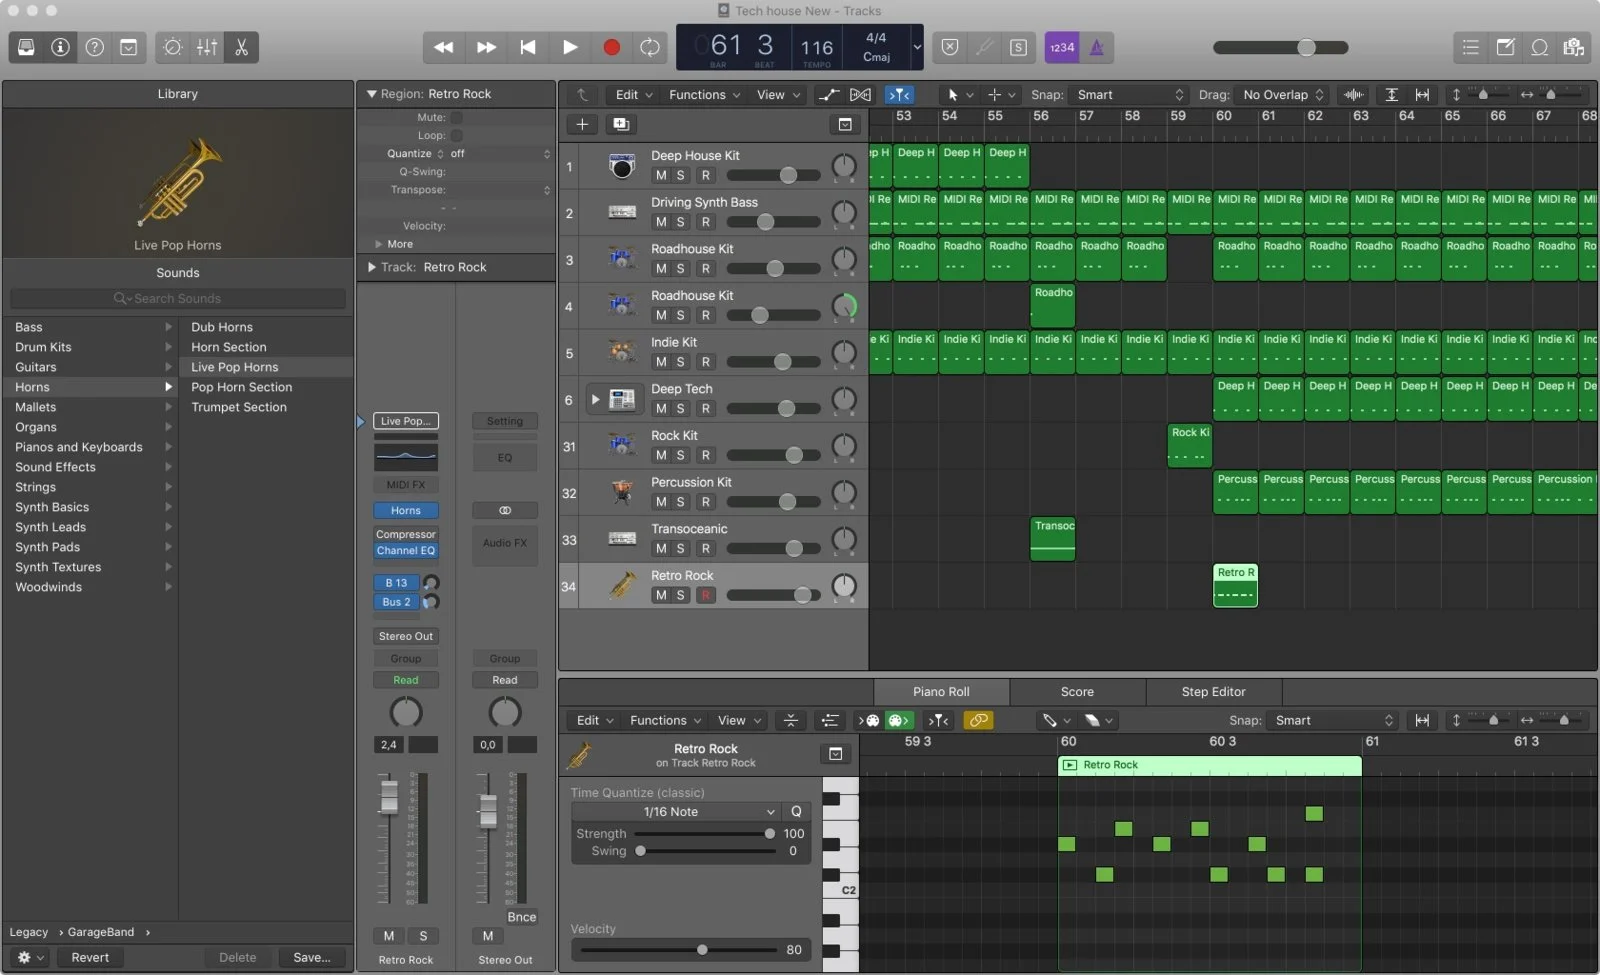1600x975 pixels.
Task: Click the Save... button in Library
Action: pyautogui.click(x=312, y=957)
